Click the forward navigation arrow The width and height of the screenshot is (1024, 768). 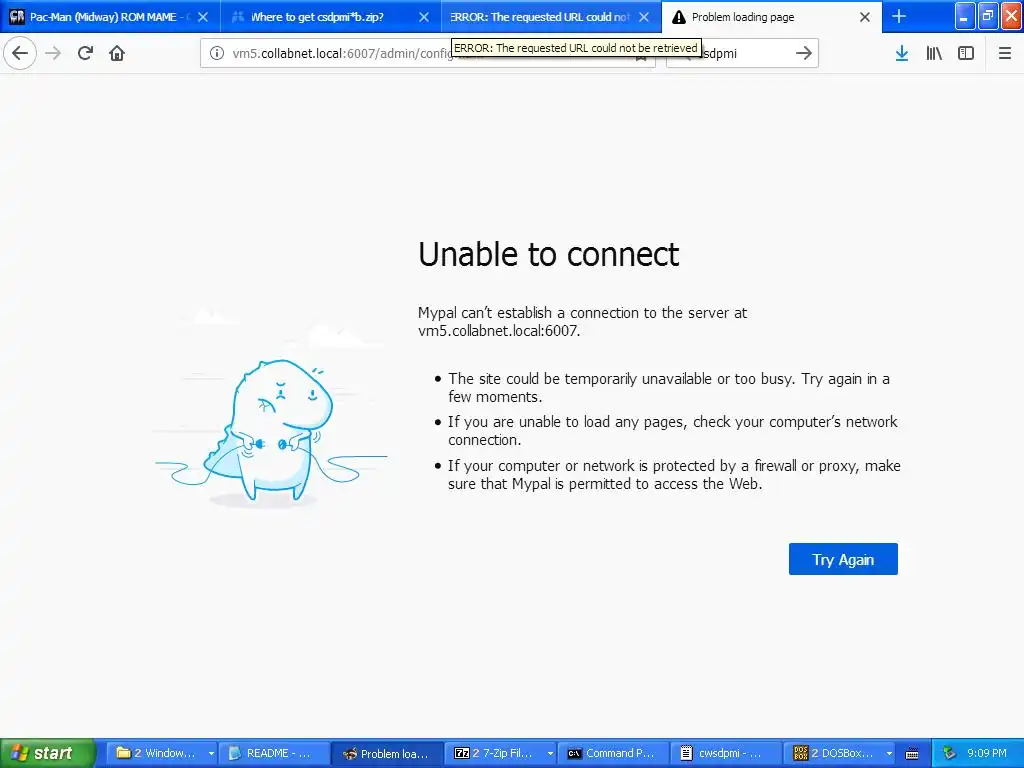[53, 53]
